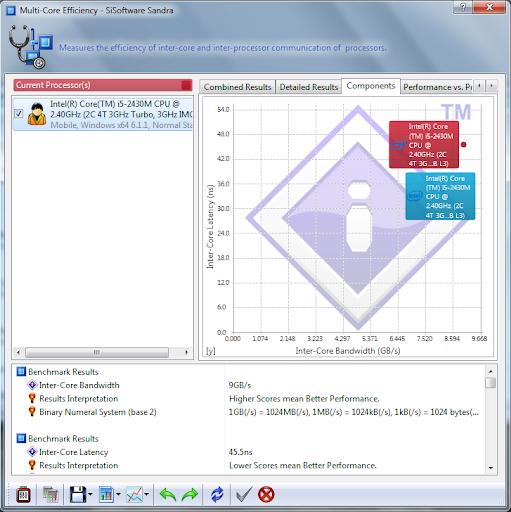Click the grayed-out chart options toolbar icon
The image size is (511, 512).
click(x=50, y=495)
